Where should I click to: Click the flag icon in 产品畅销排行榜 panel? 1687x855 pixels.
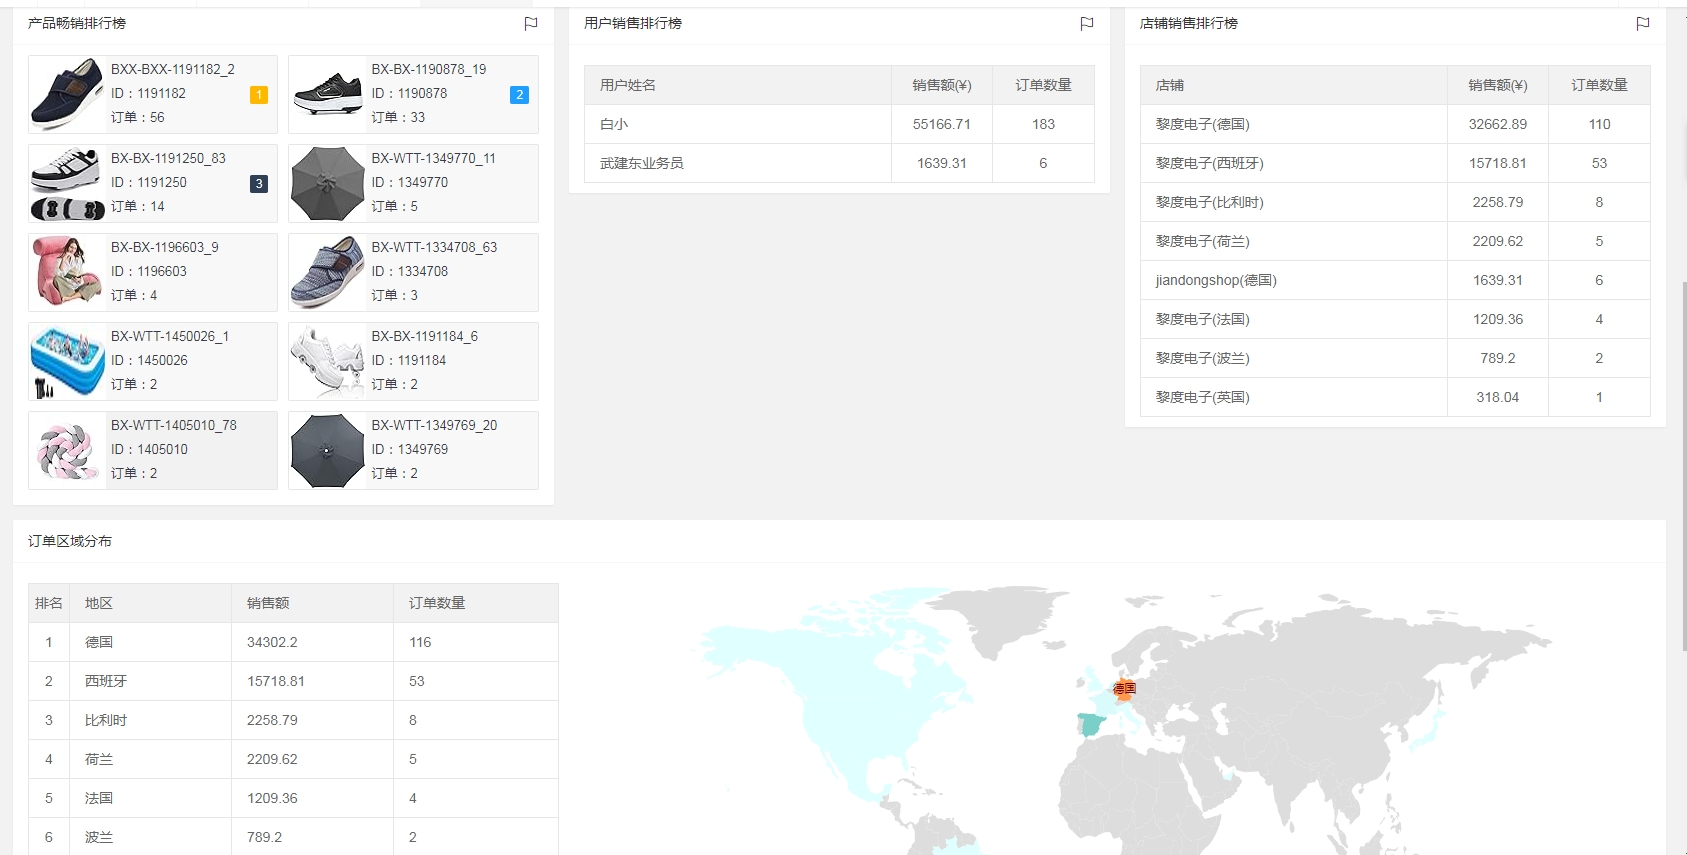[x=531, y=23]
